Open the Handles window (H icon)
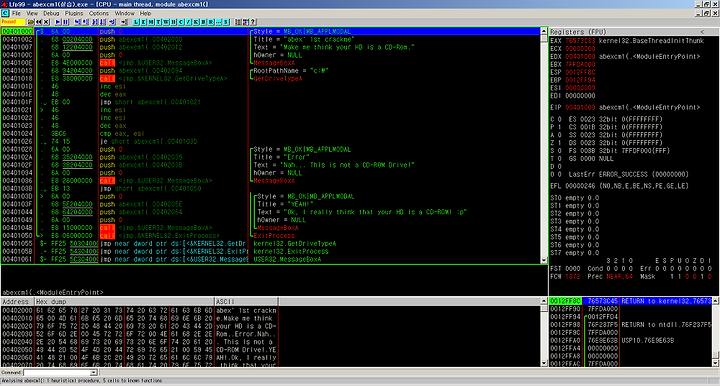The image size is (720, 386). pyautogui.click(x=174, y=22)
